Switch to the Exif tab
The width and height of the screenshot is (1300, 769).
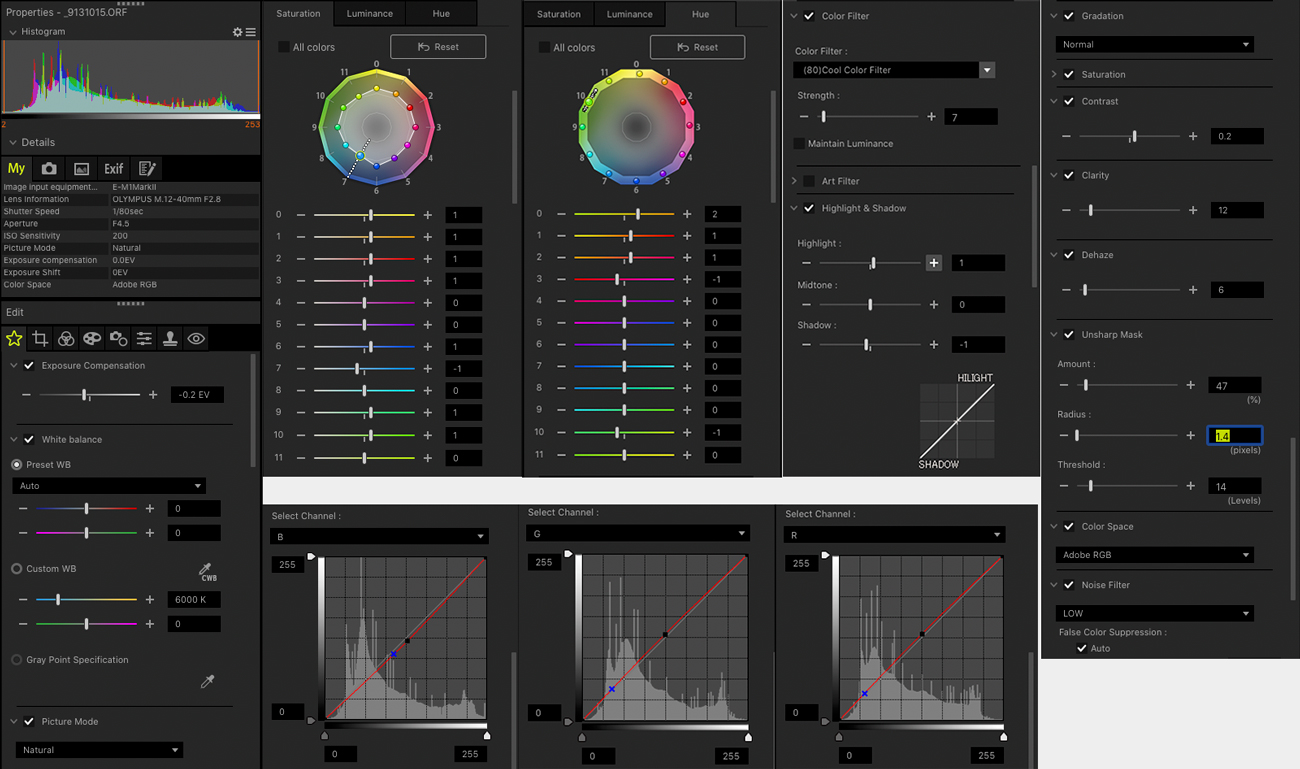113,168
